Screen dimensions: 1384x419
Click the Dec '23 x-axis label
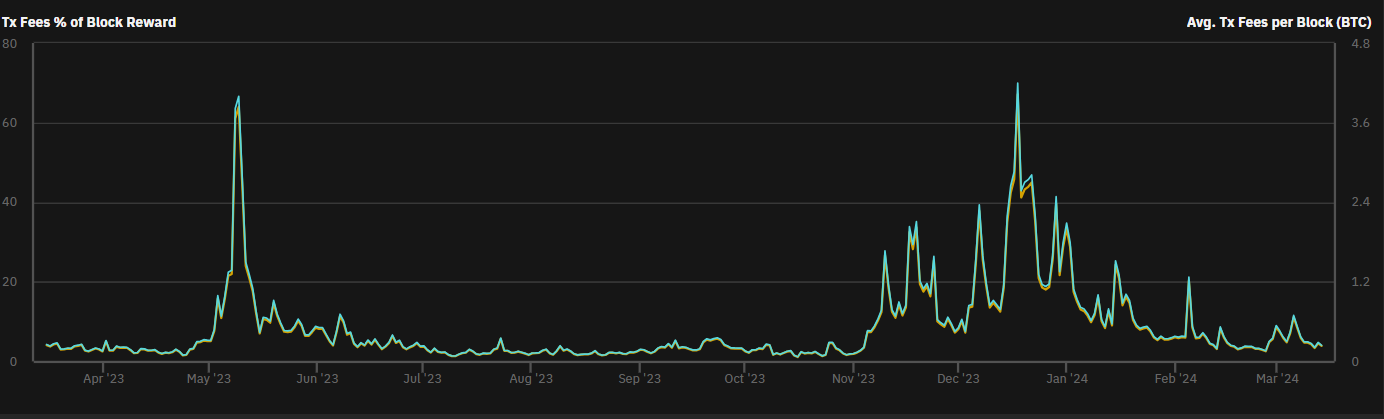click(958, 379)
